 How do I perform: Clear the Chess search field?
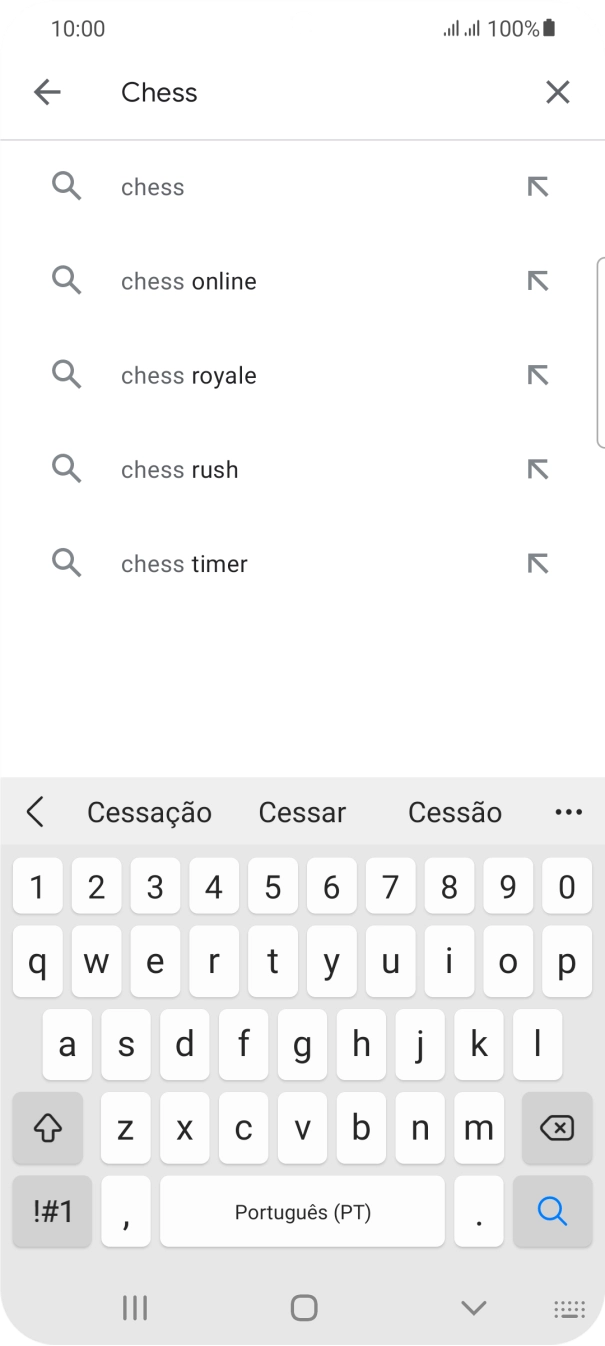[558, 91]
